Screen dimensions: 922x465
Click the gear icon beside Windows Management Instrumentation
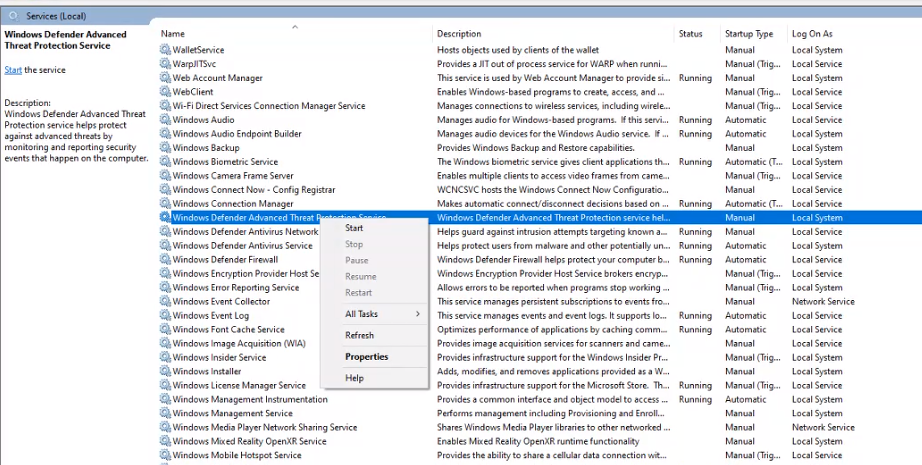pos(165,399)
